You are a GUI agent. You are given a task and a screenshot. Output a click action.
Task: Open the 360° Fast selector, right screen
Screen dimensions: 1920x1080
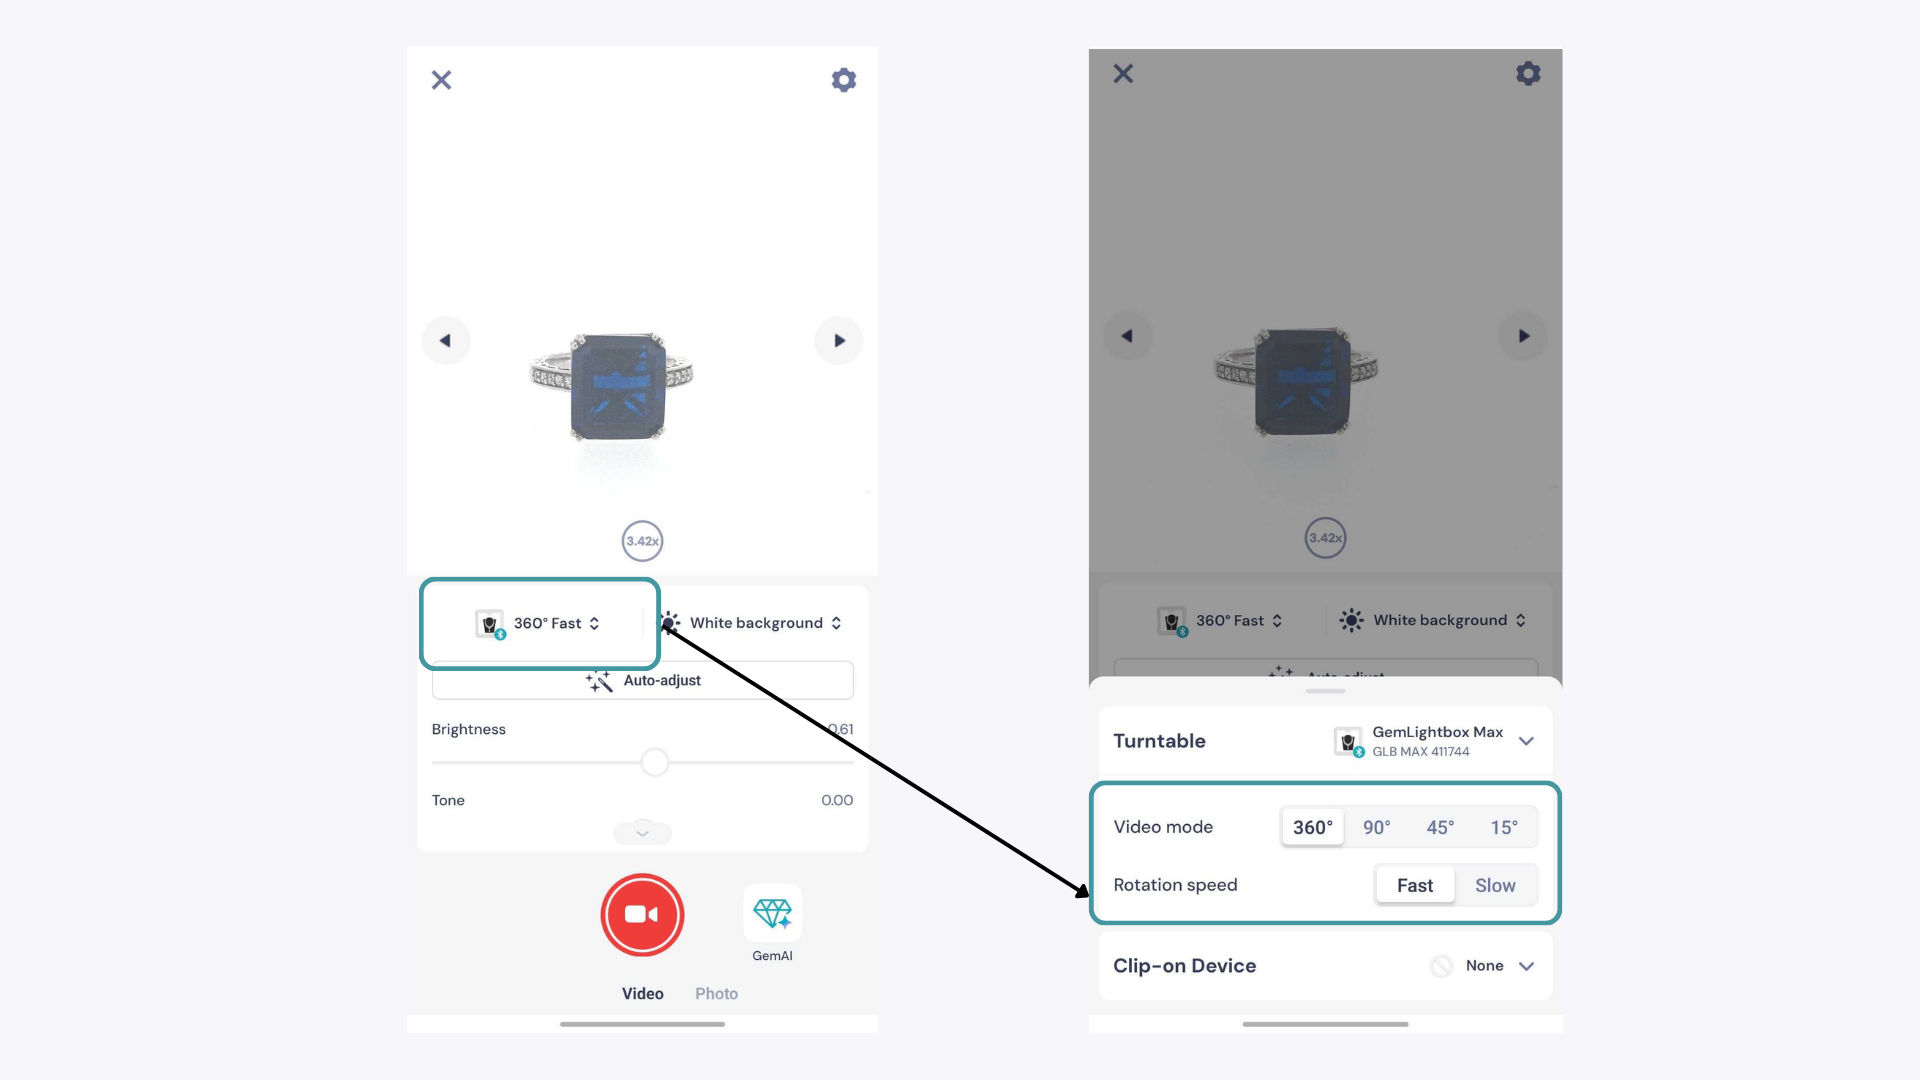(x=1220, y=621)
